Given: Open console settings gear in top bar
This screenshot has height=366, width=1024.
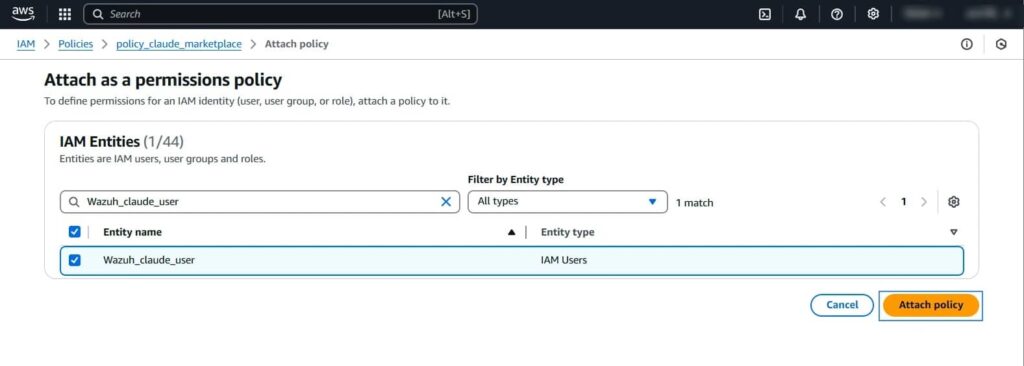Looking at the screenshot, I should click(x=873, y=14).
